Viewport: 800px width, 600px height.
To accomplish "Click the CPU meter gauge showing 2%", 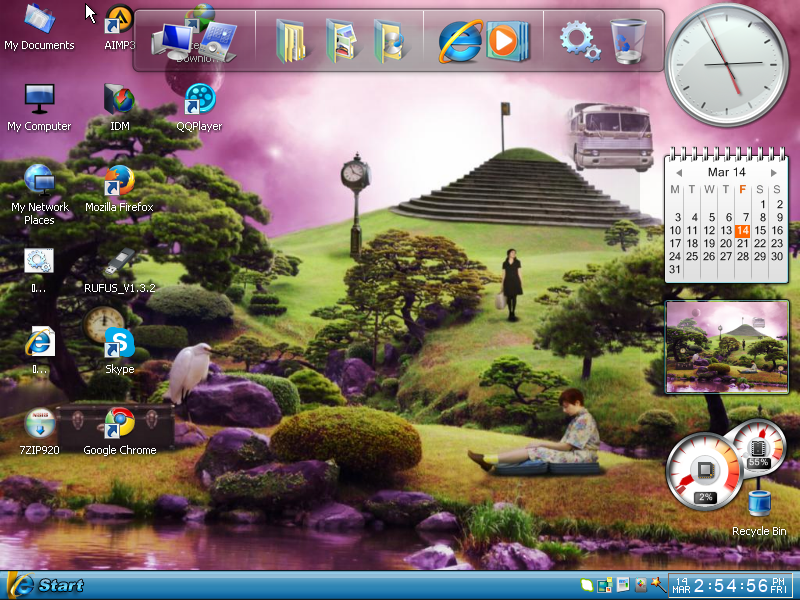I will coord(705,471).
